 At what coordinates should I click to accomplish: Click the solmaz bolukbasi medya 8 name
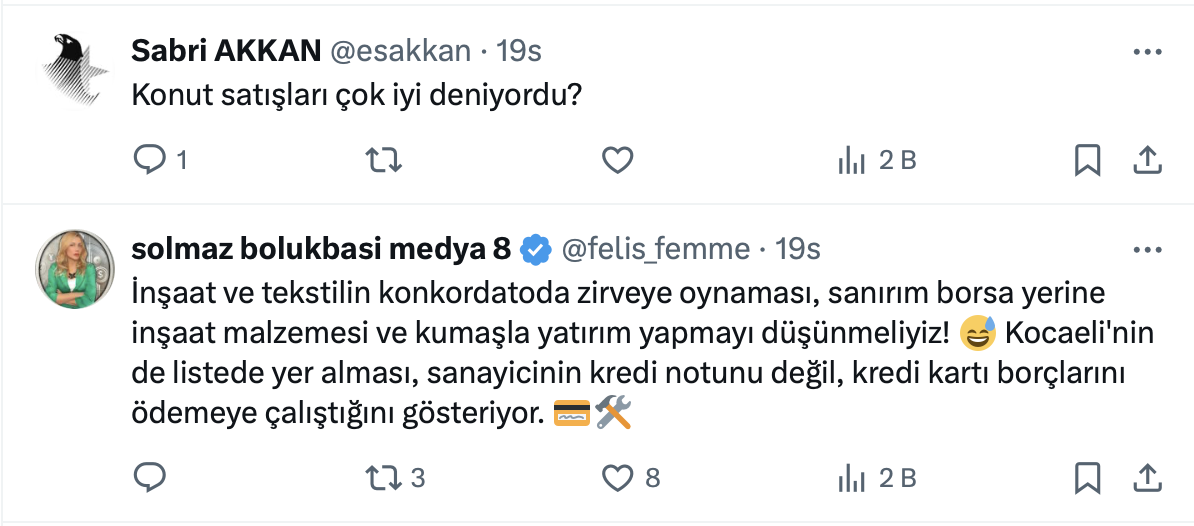pyautogui.click(x=321, y=249)
